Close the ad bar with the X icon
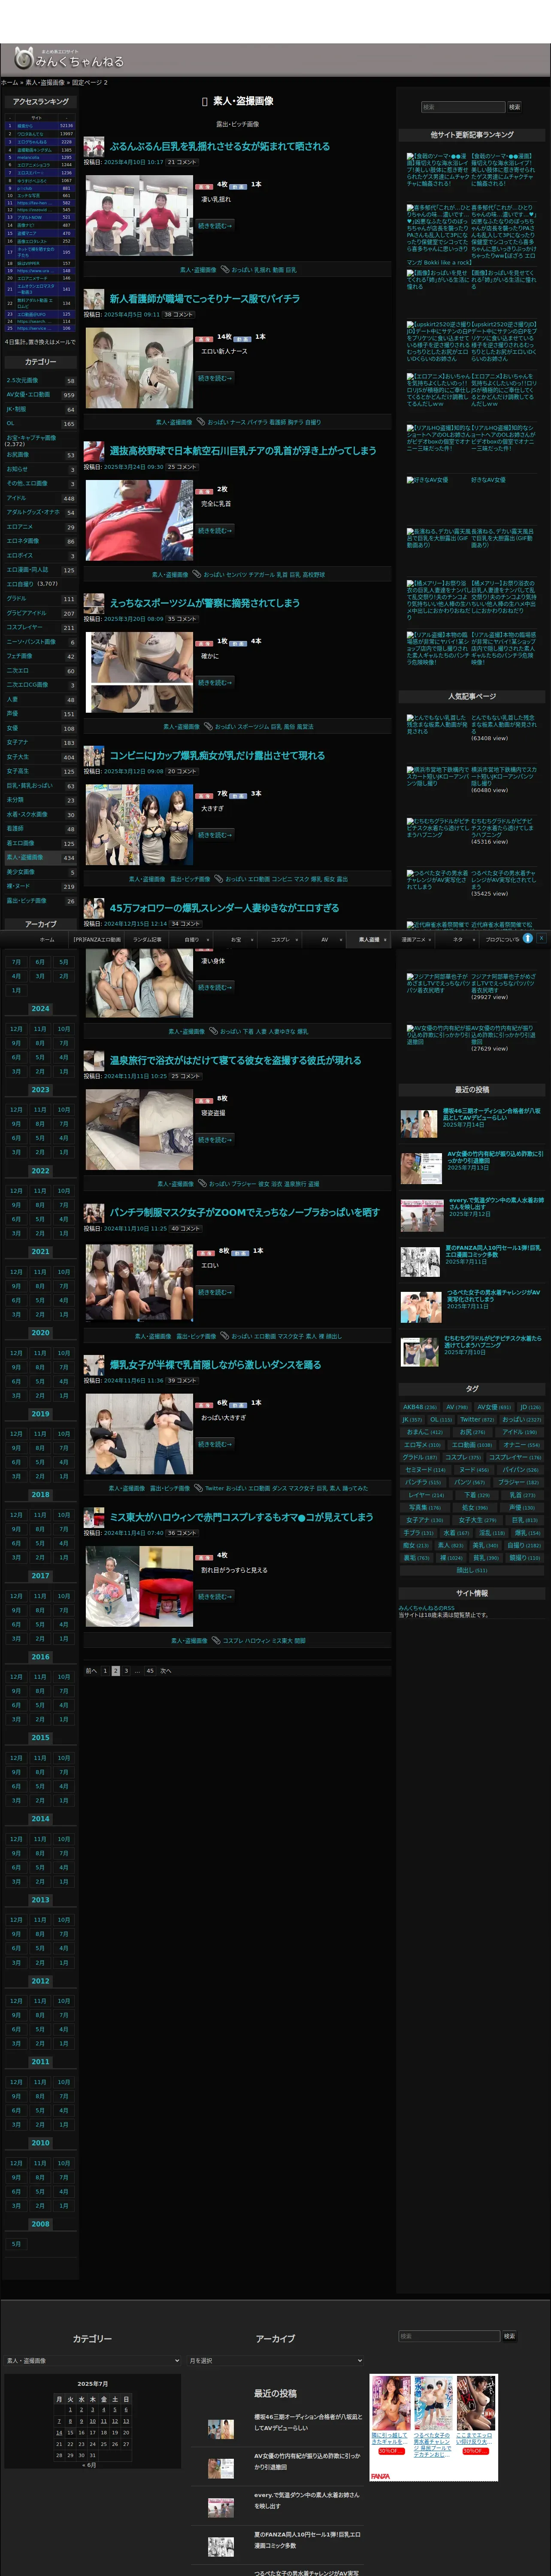The width and height of the screenshot is (551, 2576). [541, 938]
